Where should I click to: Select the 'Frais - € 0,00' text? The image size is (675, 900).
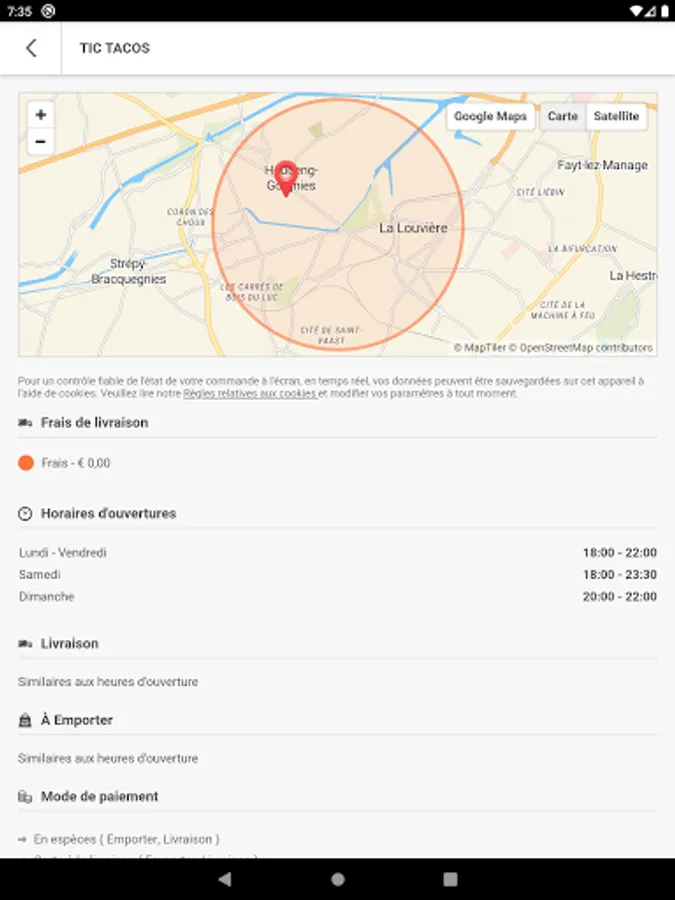coord(76,463)
